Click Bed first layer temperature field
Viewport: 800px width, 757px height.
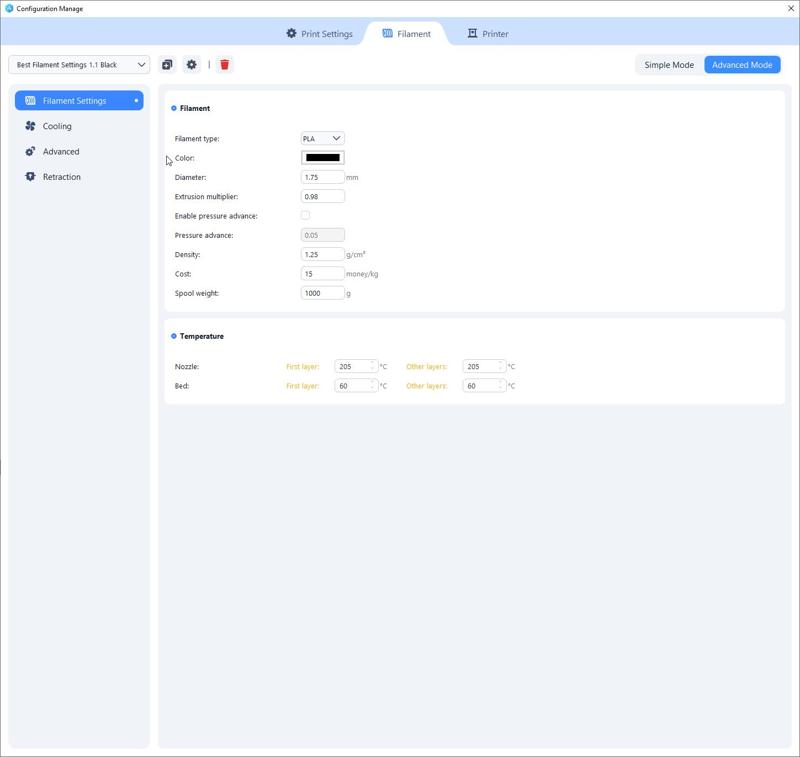356,386
